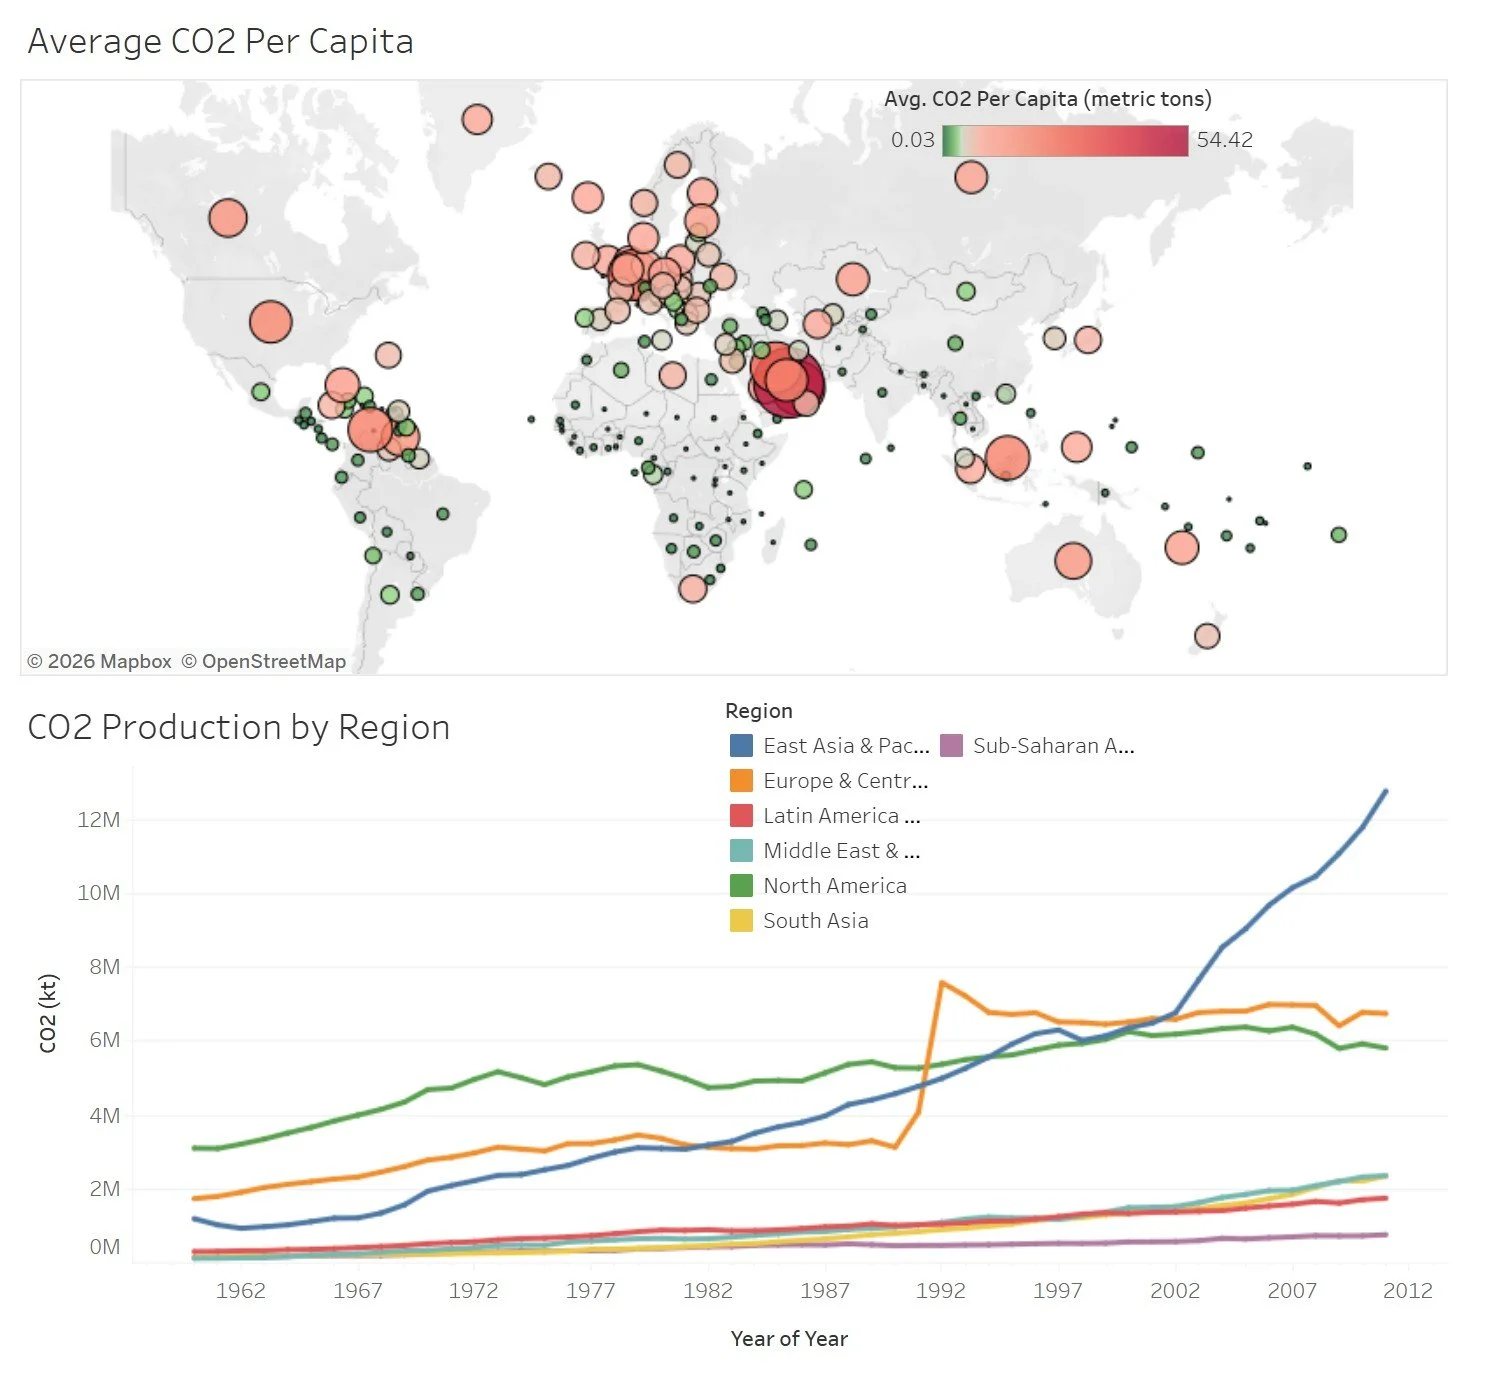Click the 8M y-axis label
This screenshot has height=1381, width=1485.
tap(104, 967)
